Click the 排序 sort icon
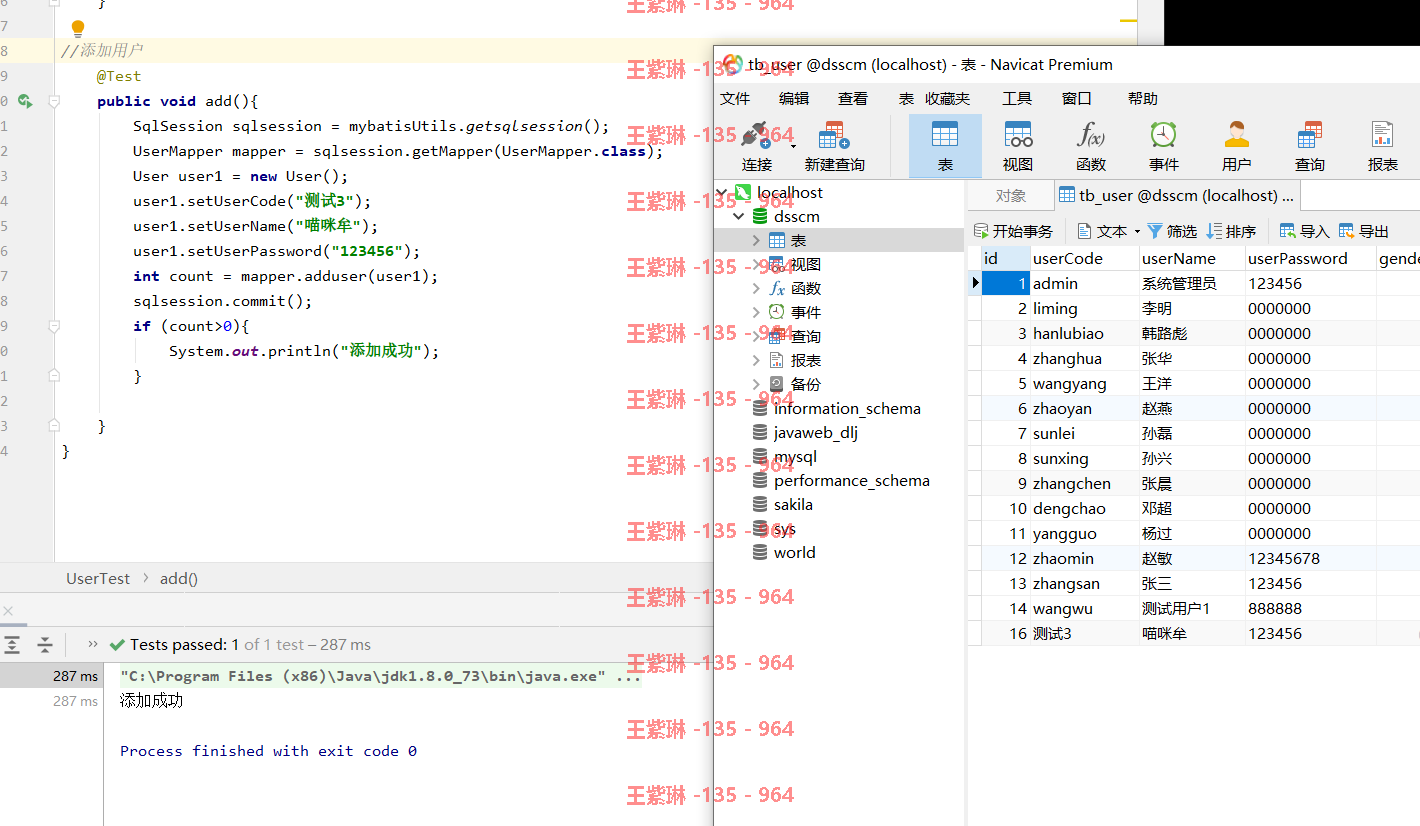This screenshot has width=1420, height=826. (1214, 231)
